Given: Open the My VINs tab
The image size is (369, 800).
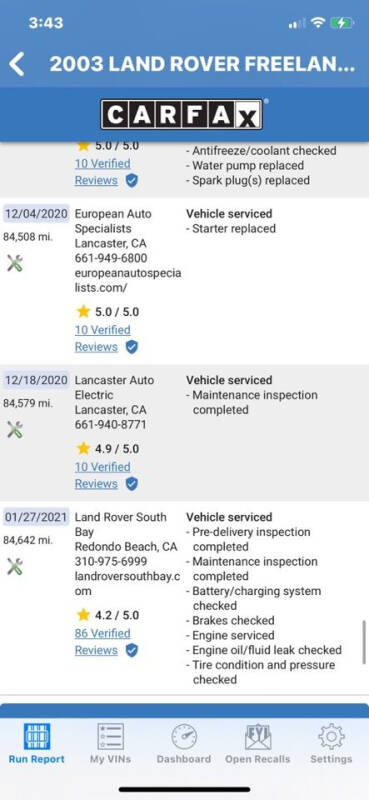Looking at the screenshot, I should point(110,743).
